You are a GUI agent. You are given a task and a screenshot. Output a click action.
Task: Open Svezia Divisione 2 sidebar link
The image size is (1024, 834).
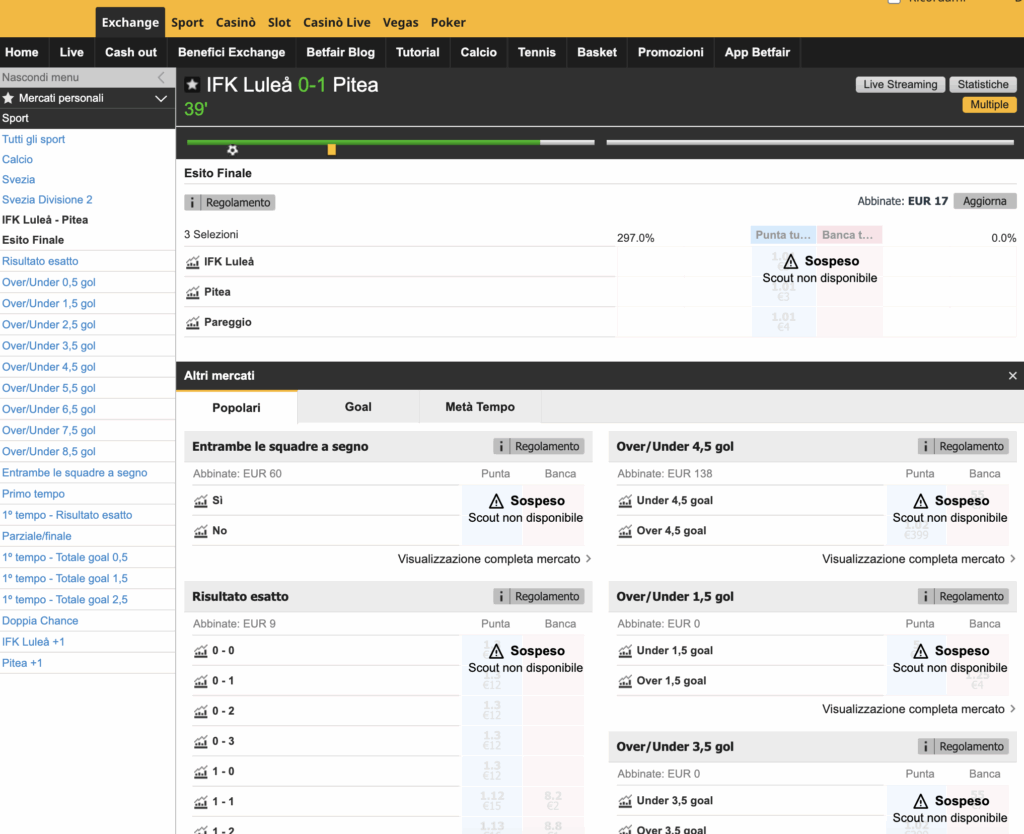[x=47, y=200]
